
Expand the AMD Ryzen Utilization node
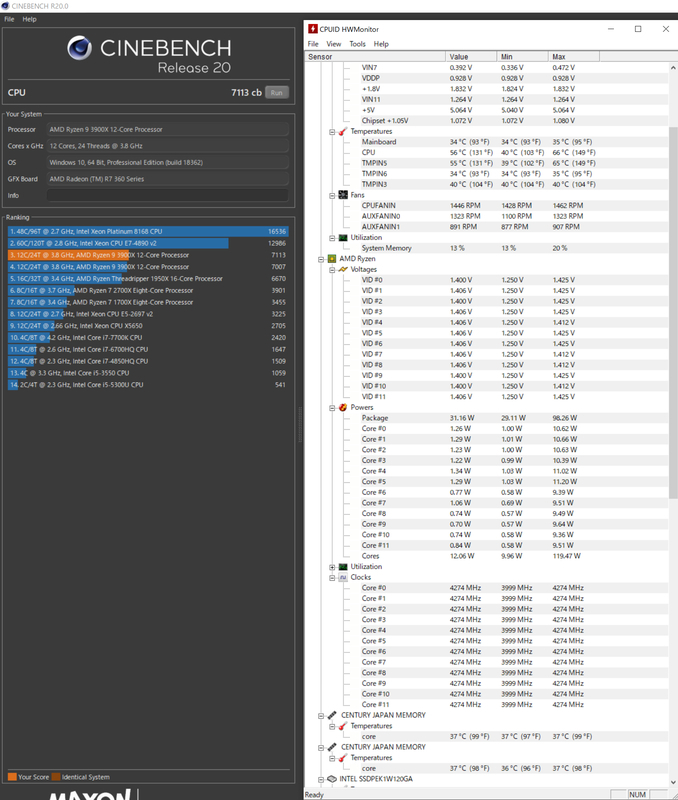332,567
